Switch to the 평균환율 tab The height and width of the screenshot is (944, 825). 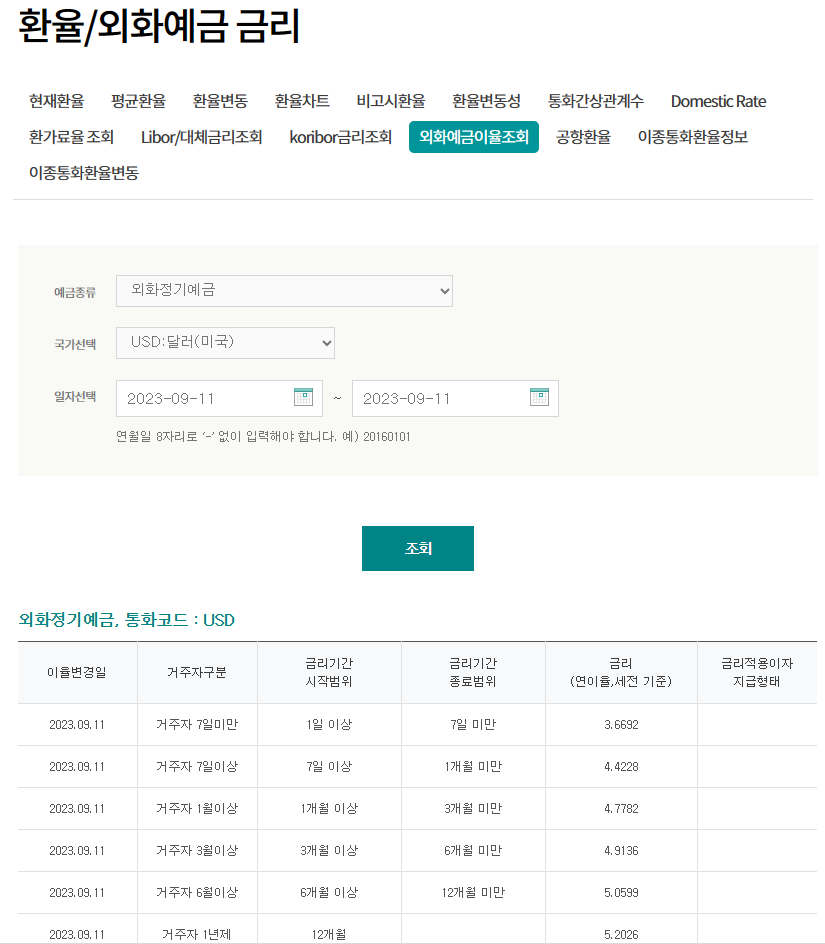[139, 101]
